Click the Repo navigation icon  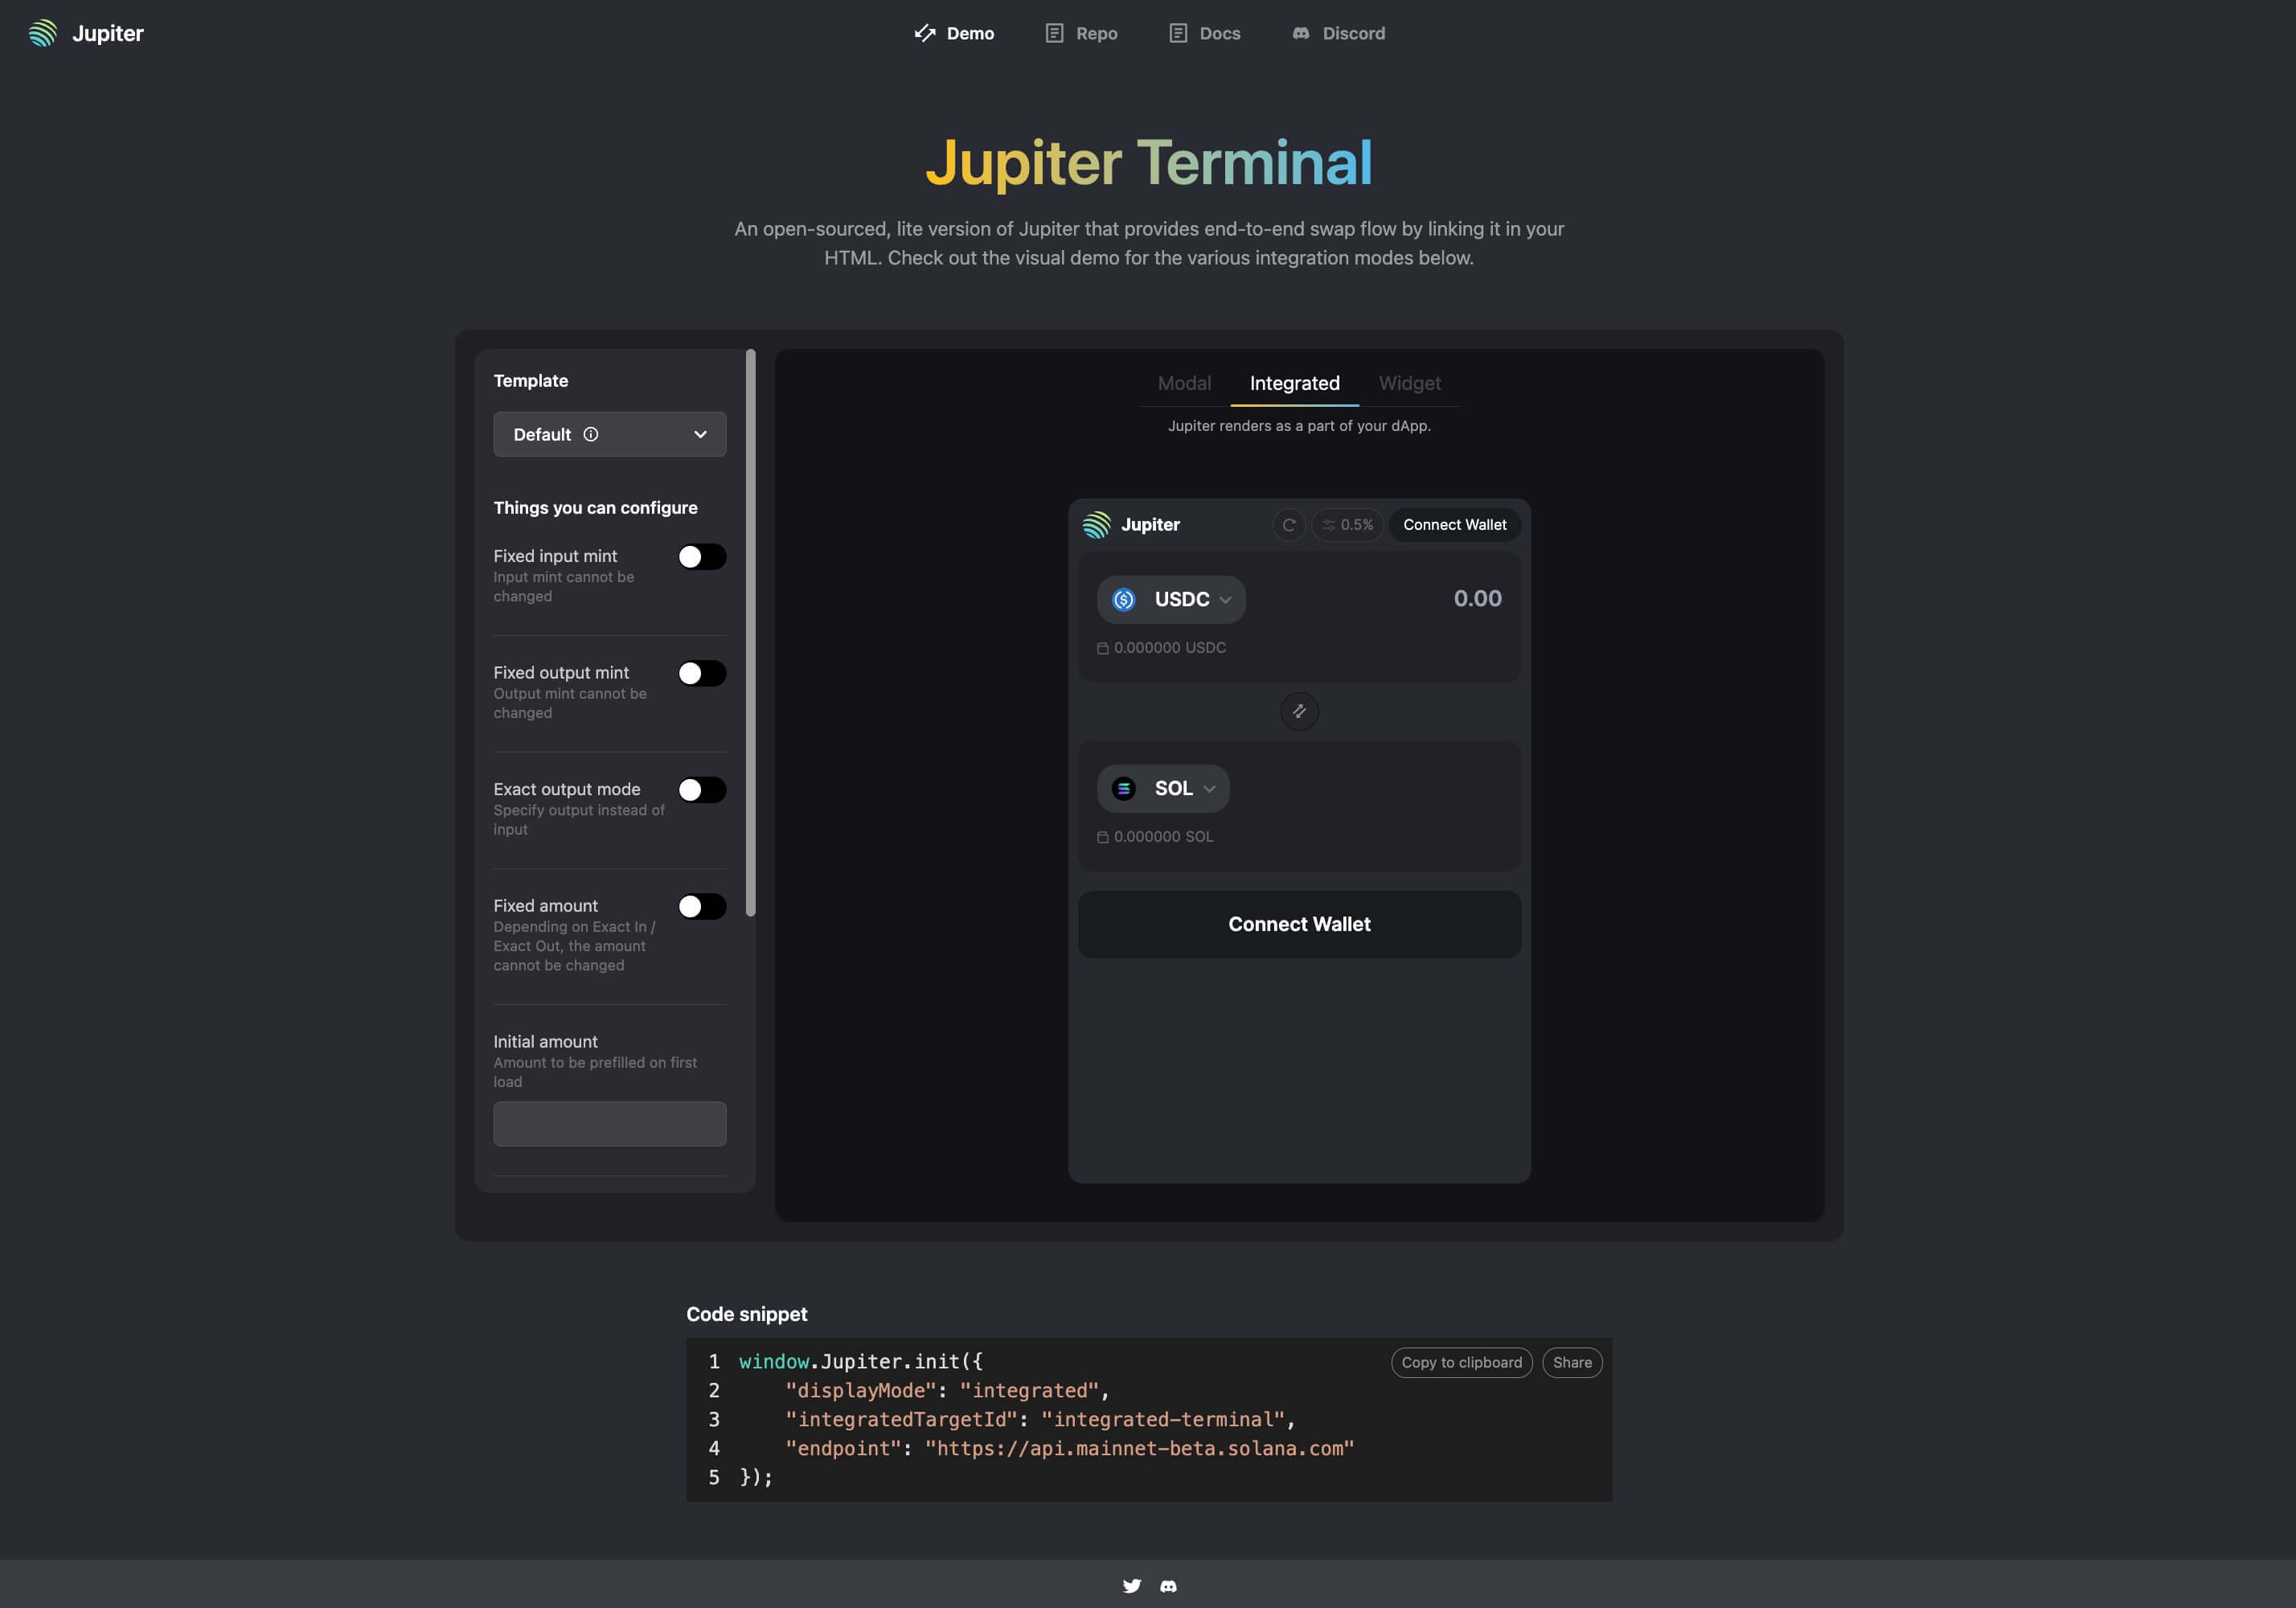(x=1056, y=31)
